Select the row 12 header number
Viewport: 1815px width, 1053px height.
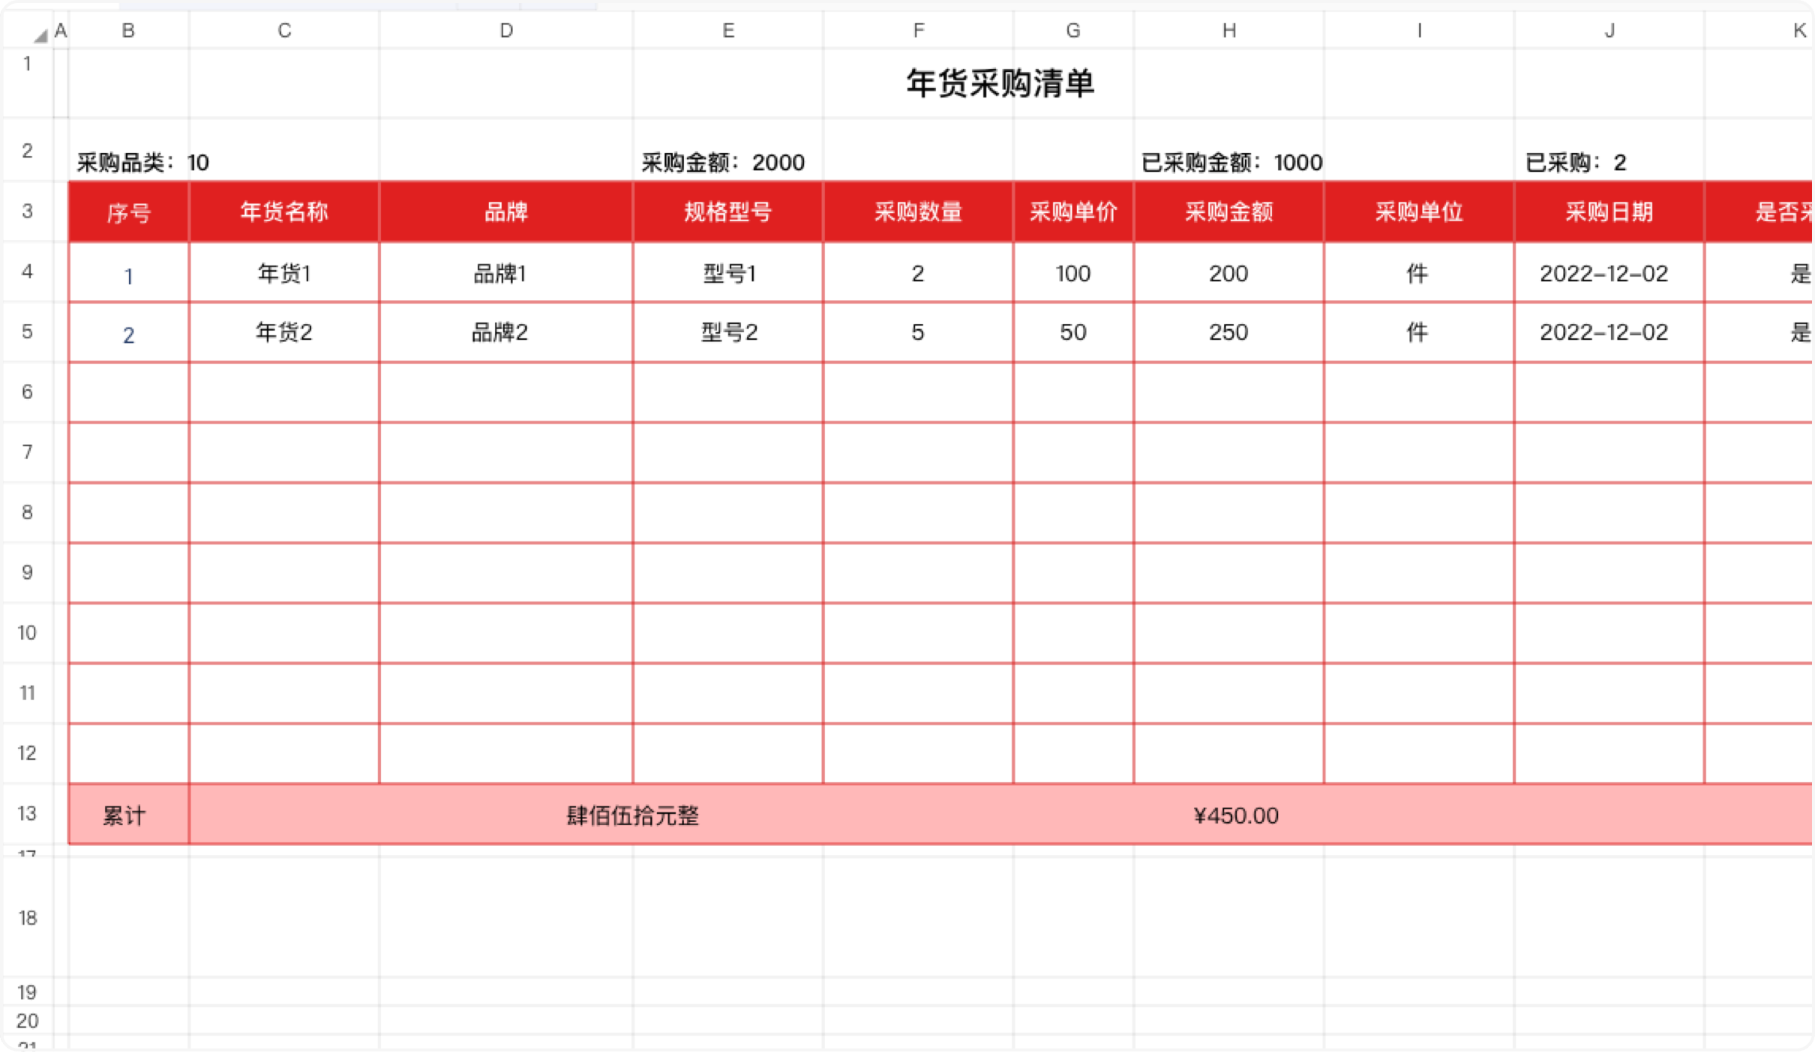click(27, 753)
